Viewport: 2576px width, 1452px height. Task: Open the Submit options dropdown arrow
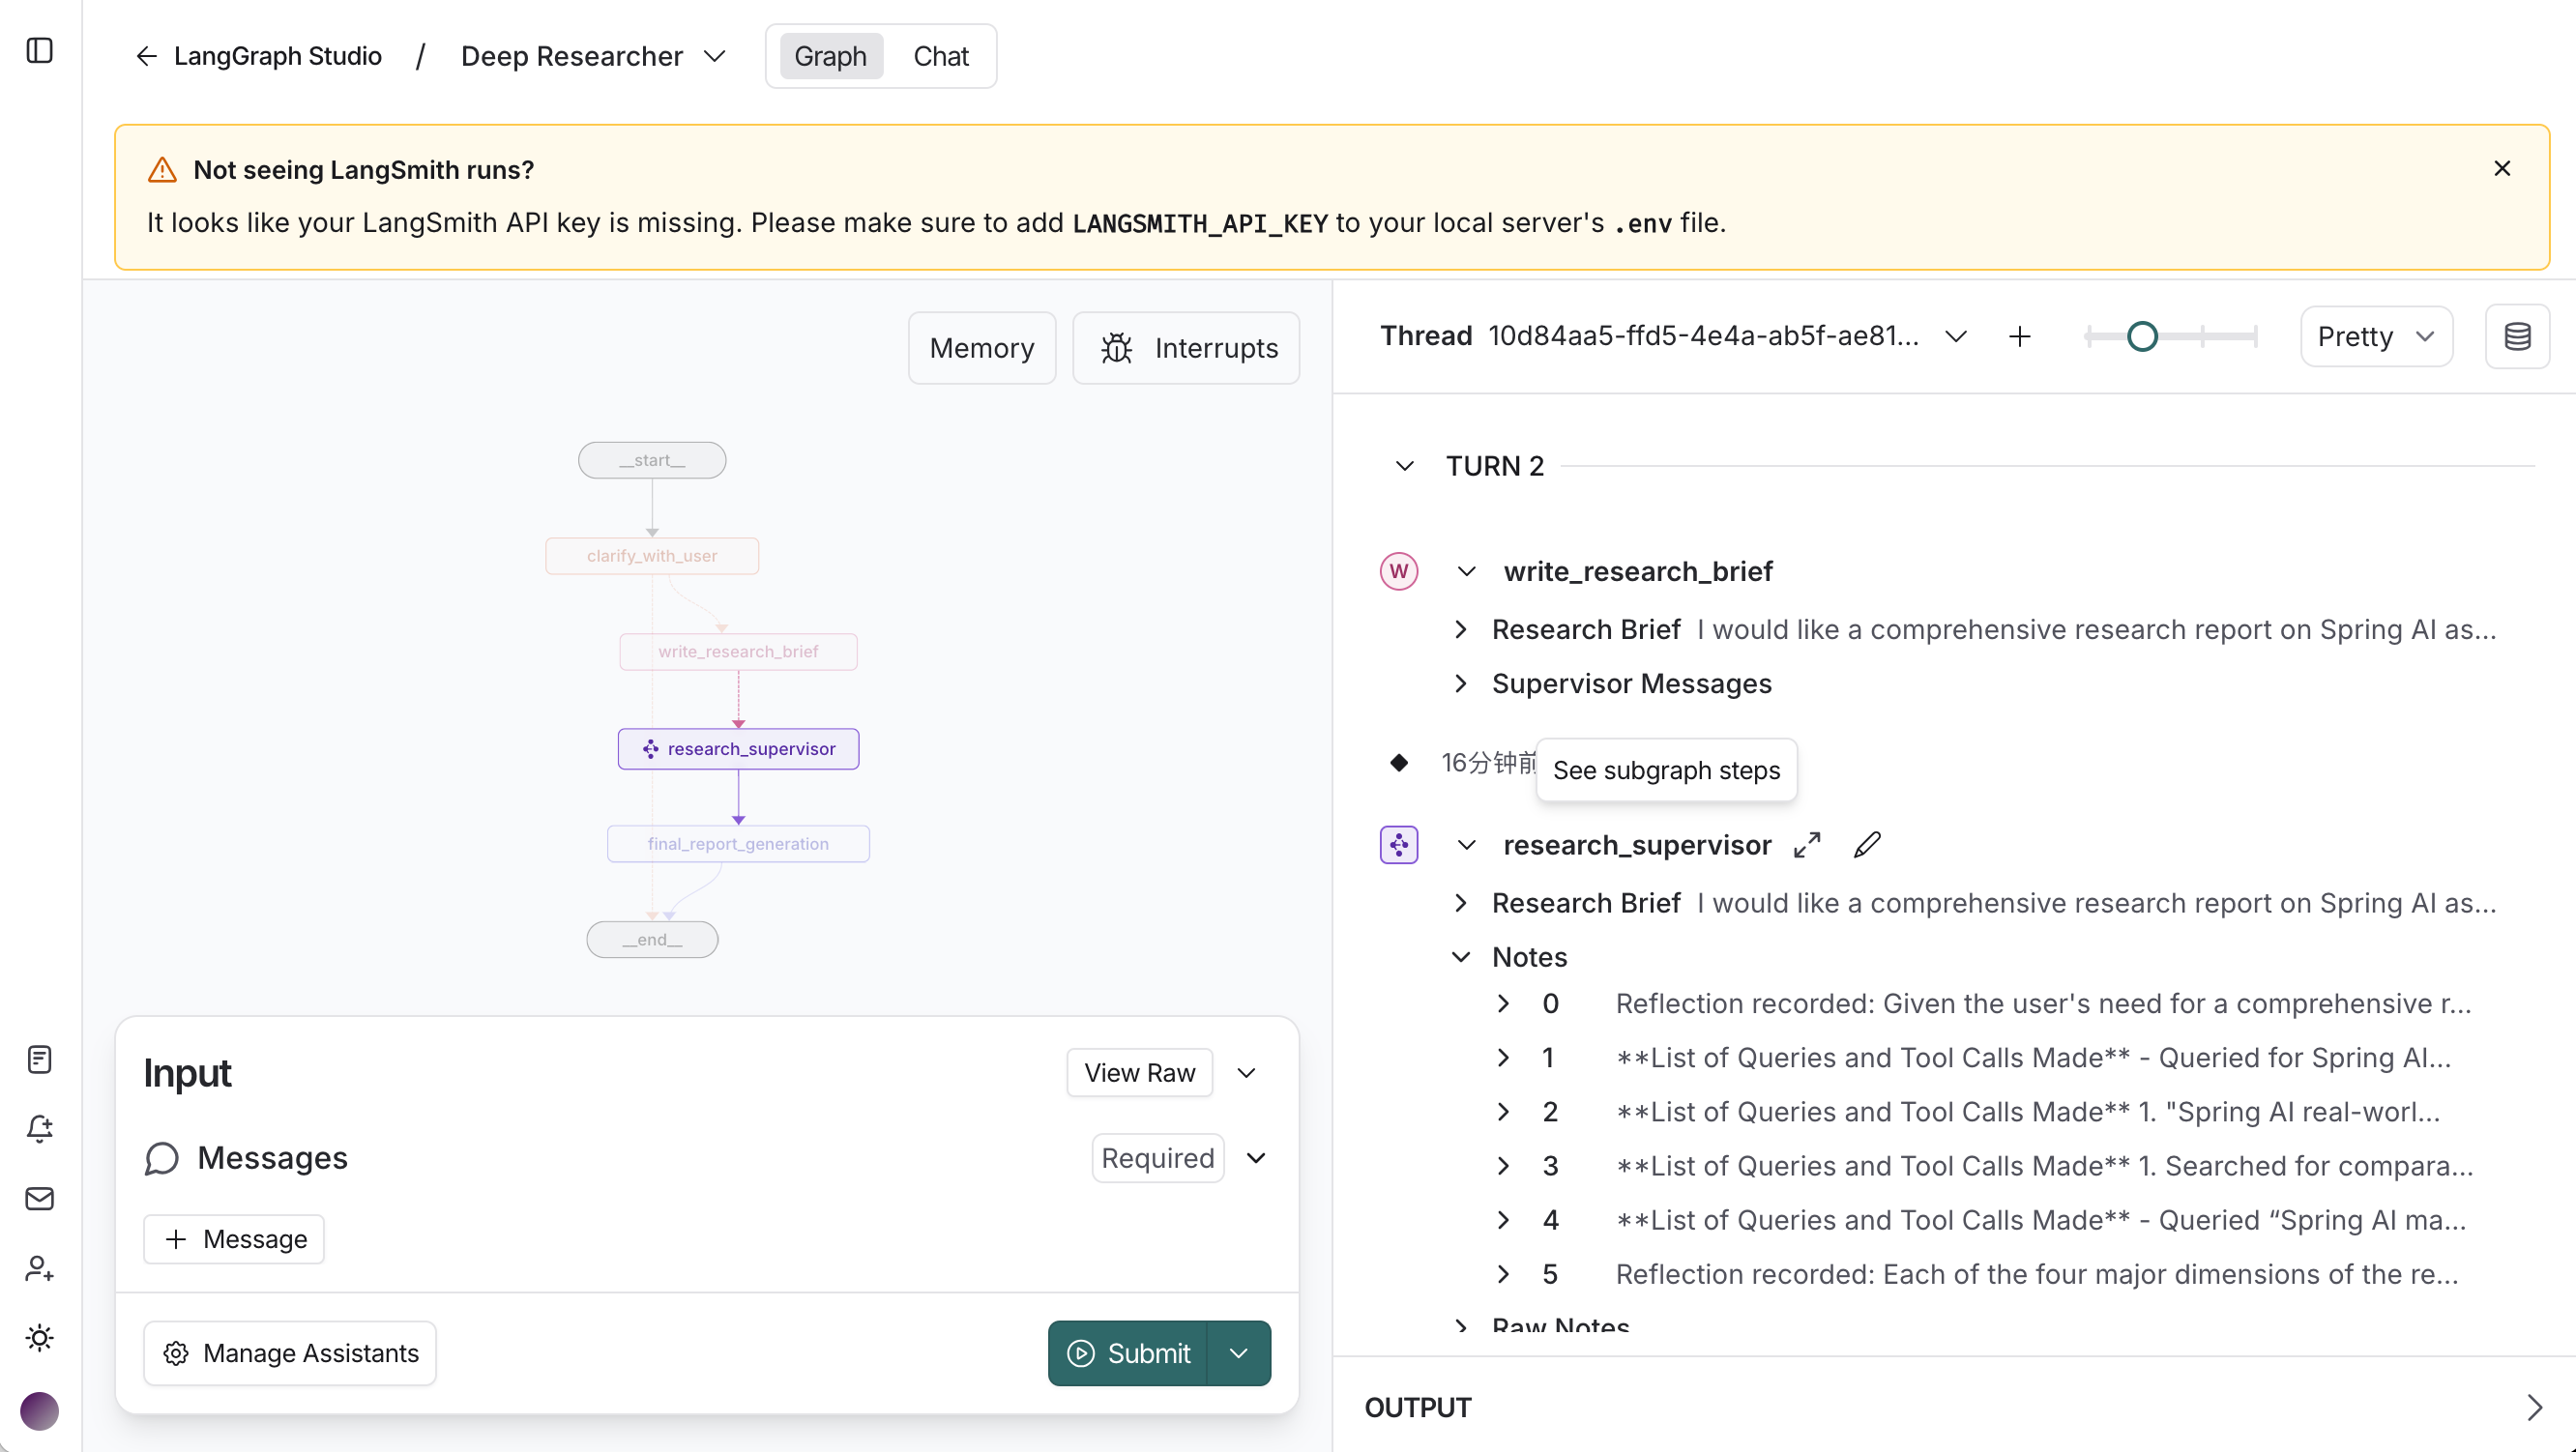point(1238,1352)
